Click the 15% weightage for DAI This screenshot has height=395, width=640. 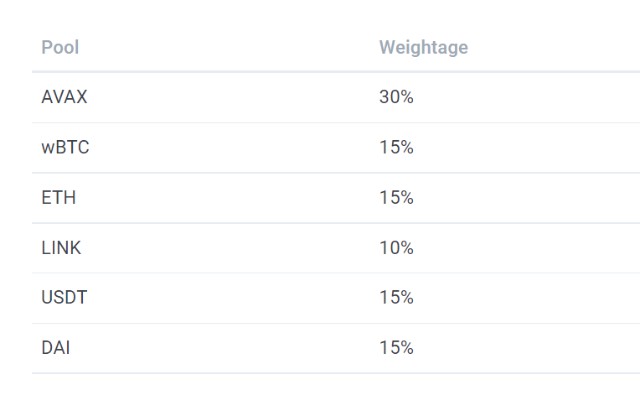pos(396,348)
